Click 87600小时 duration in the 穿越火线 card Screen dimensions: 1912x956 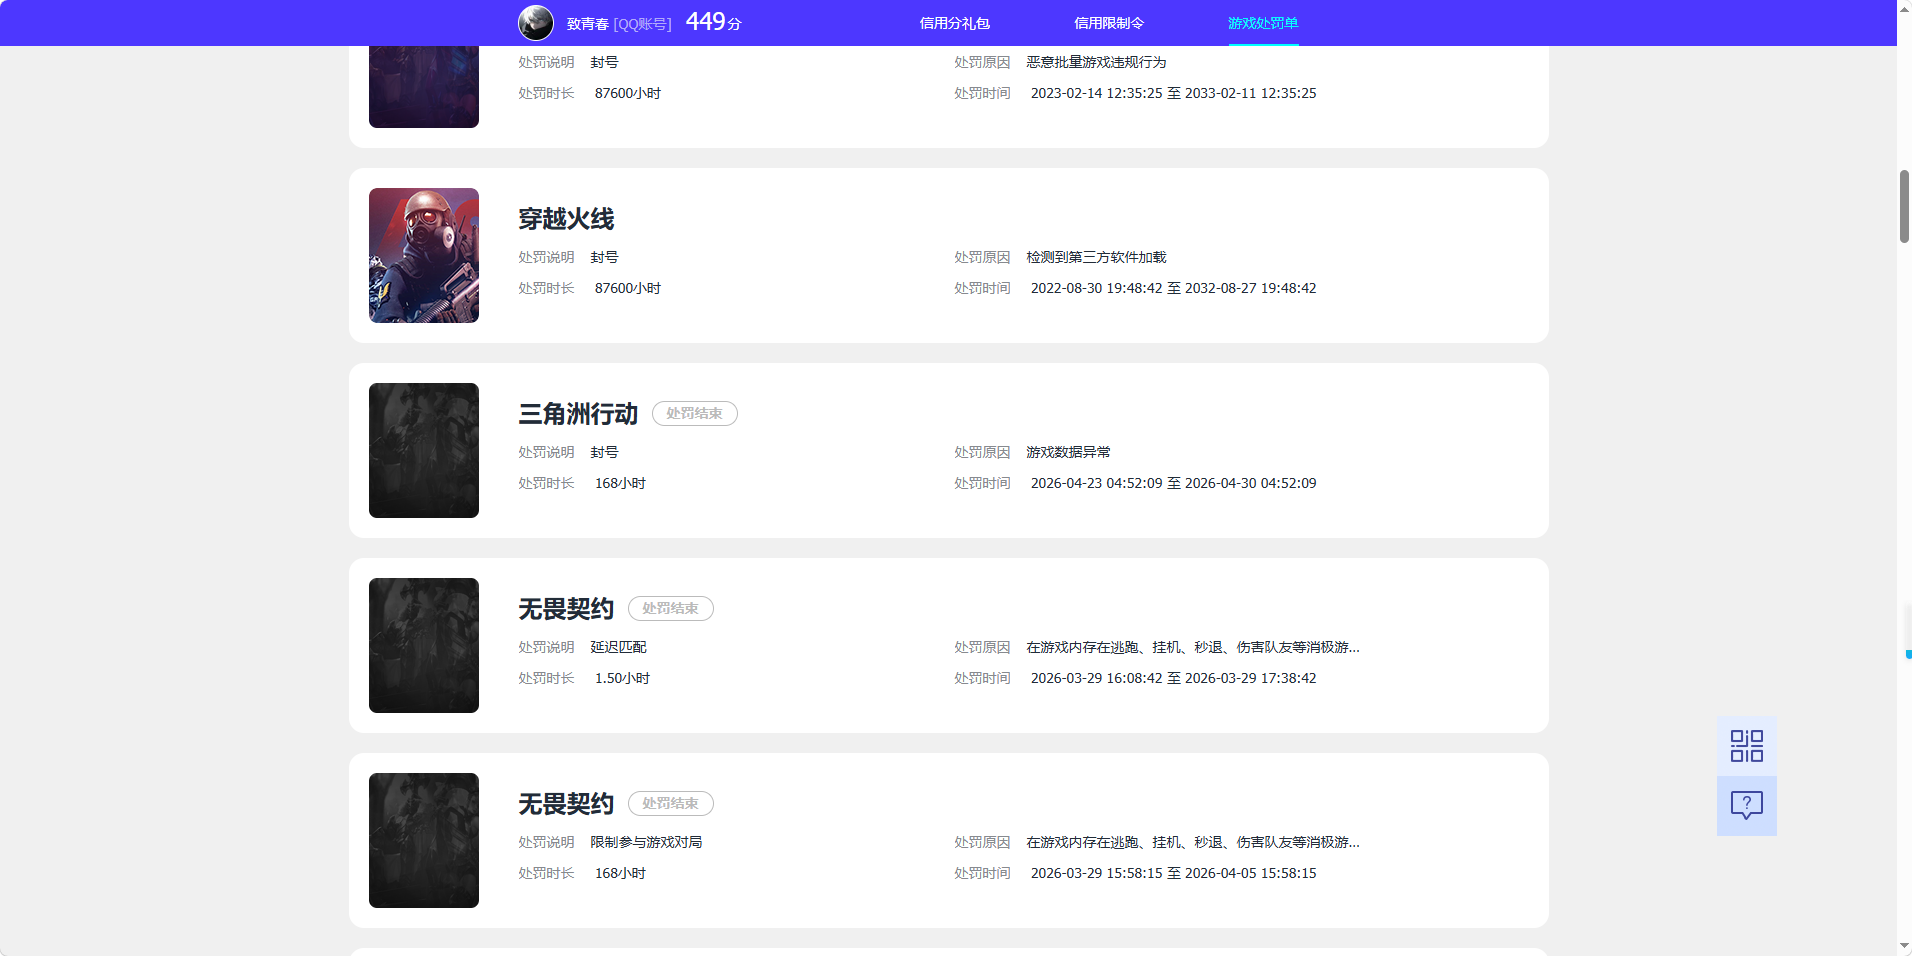click(x=628, y=288)
